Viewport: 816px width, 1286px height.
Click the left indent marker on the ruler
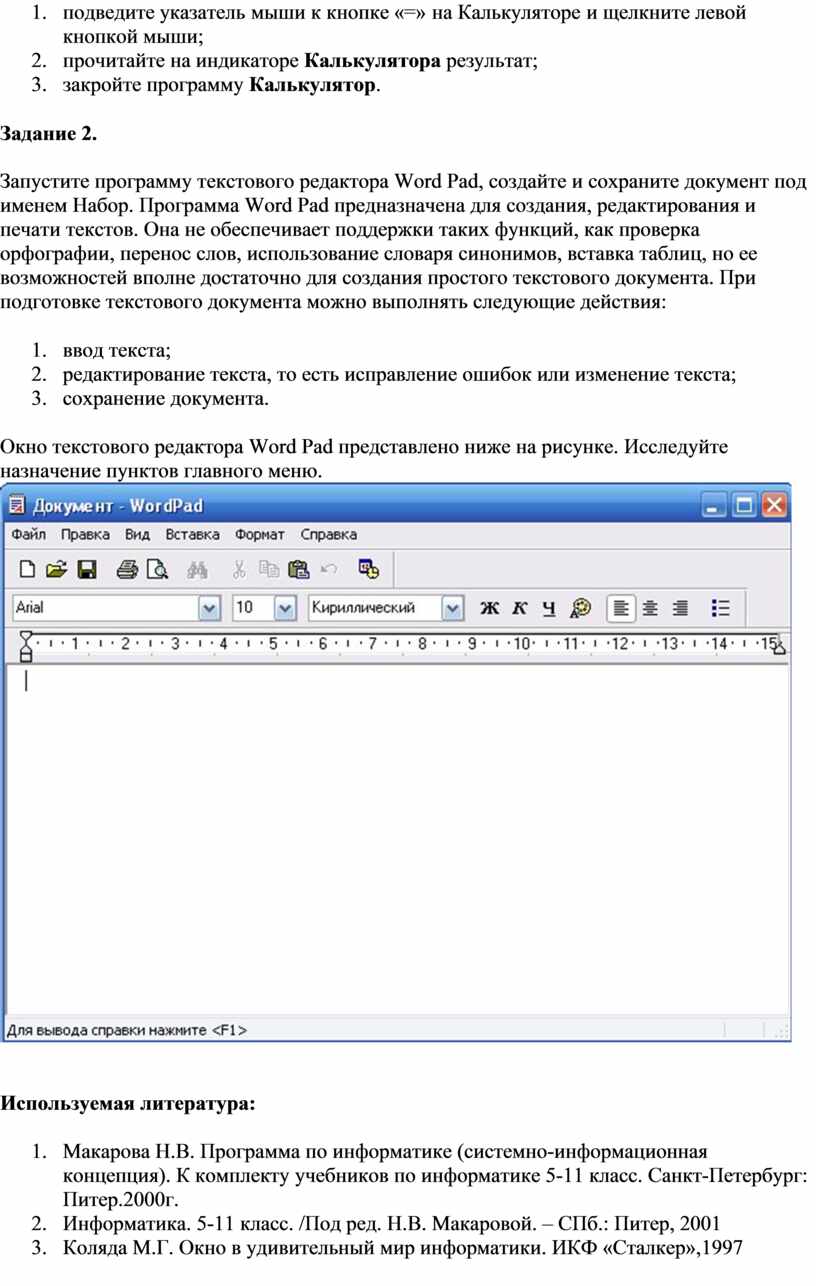[x=26, y=645]
